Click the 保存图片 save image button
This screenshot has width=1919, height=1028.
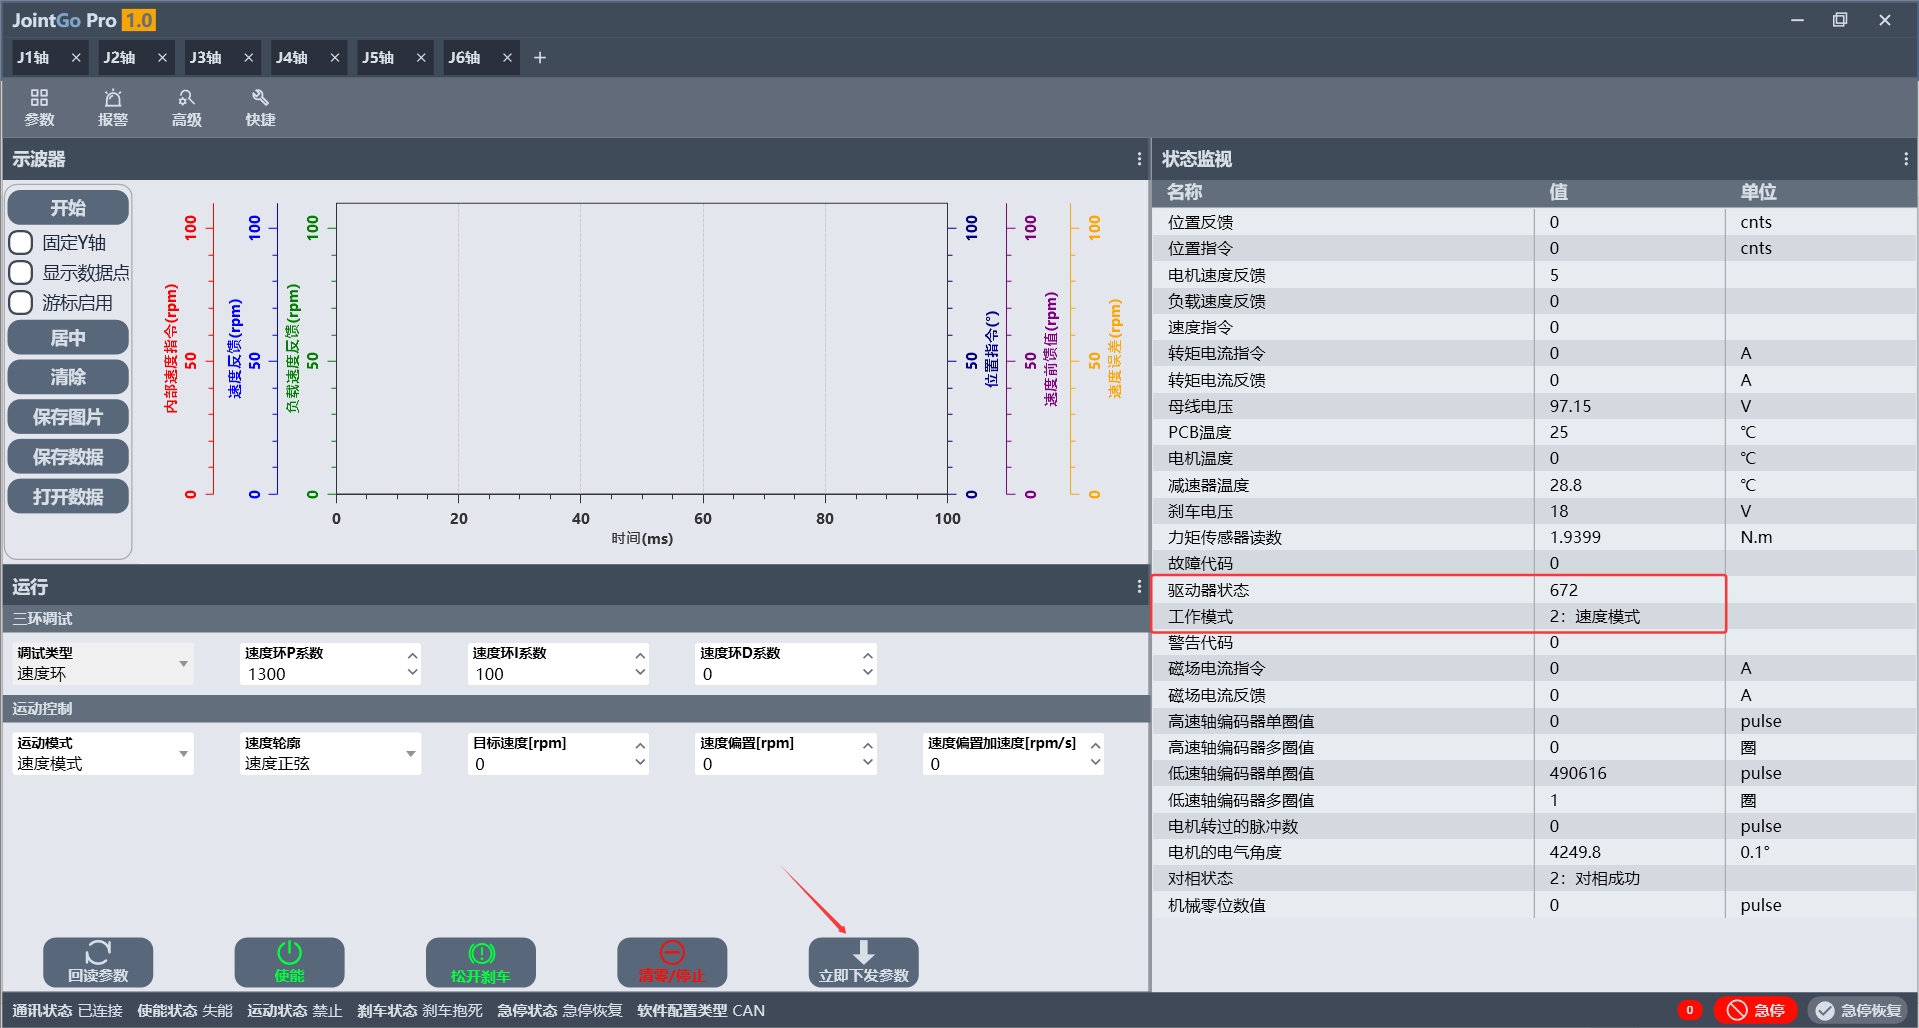click(68, 417)
